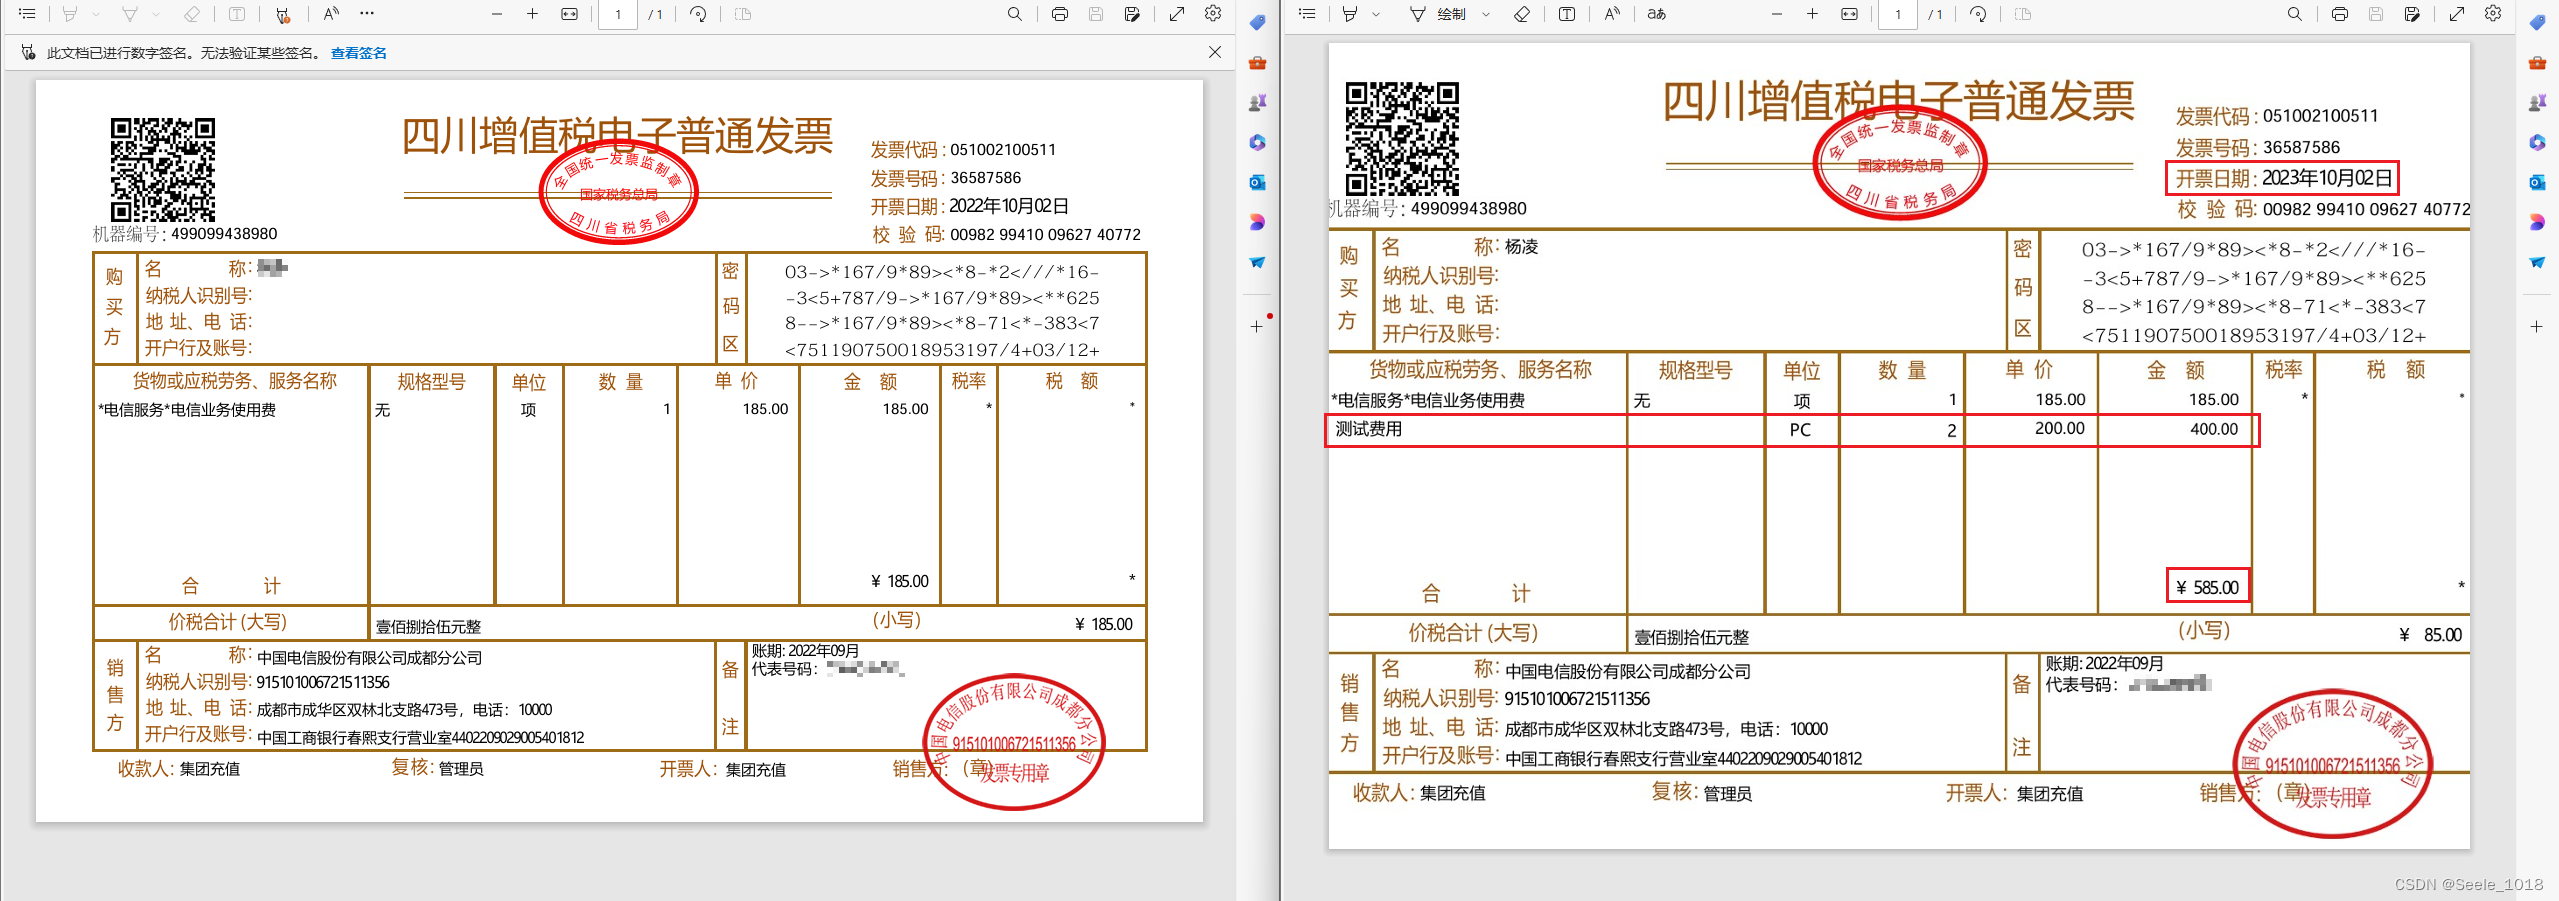Open table of contents in right PDF viewer
The width and height of the screenshot is (2559, 901).
pos(1307,14)
